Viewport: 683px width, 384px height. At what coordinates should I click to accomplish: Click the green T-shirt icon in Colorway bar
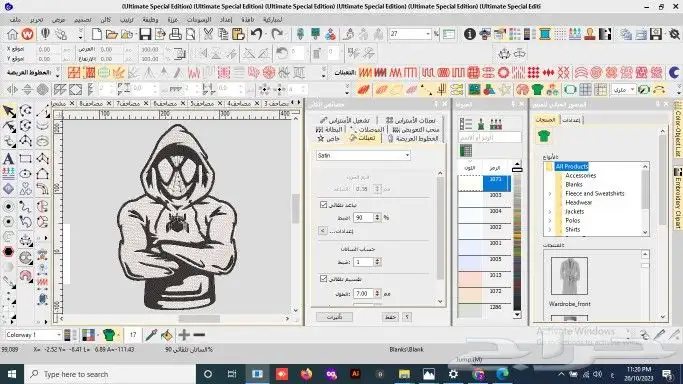[x=109, y=335]
